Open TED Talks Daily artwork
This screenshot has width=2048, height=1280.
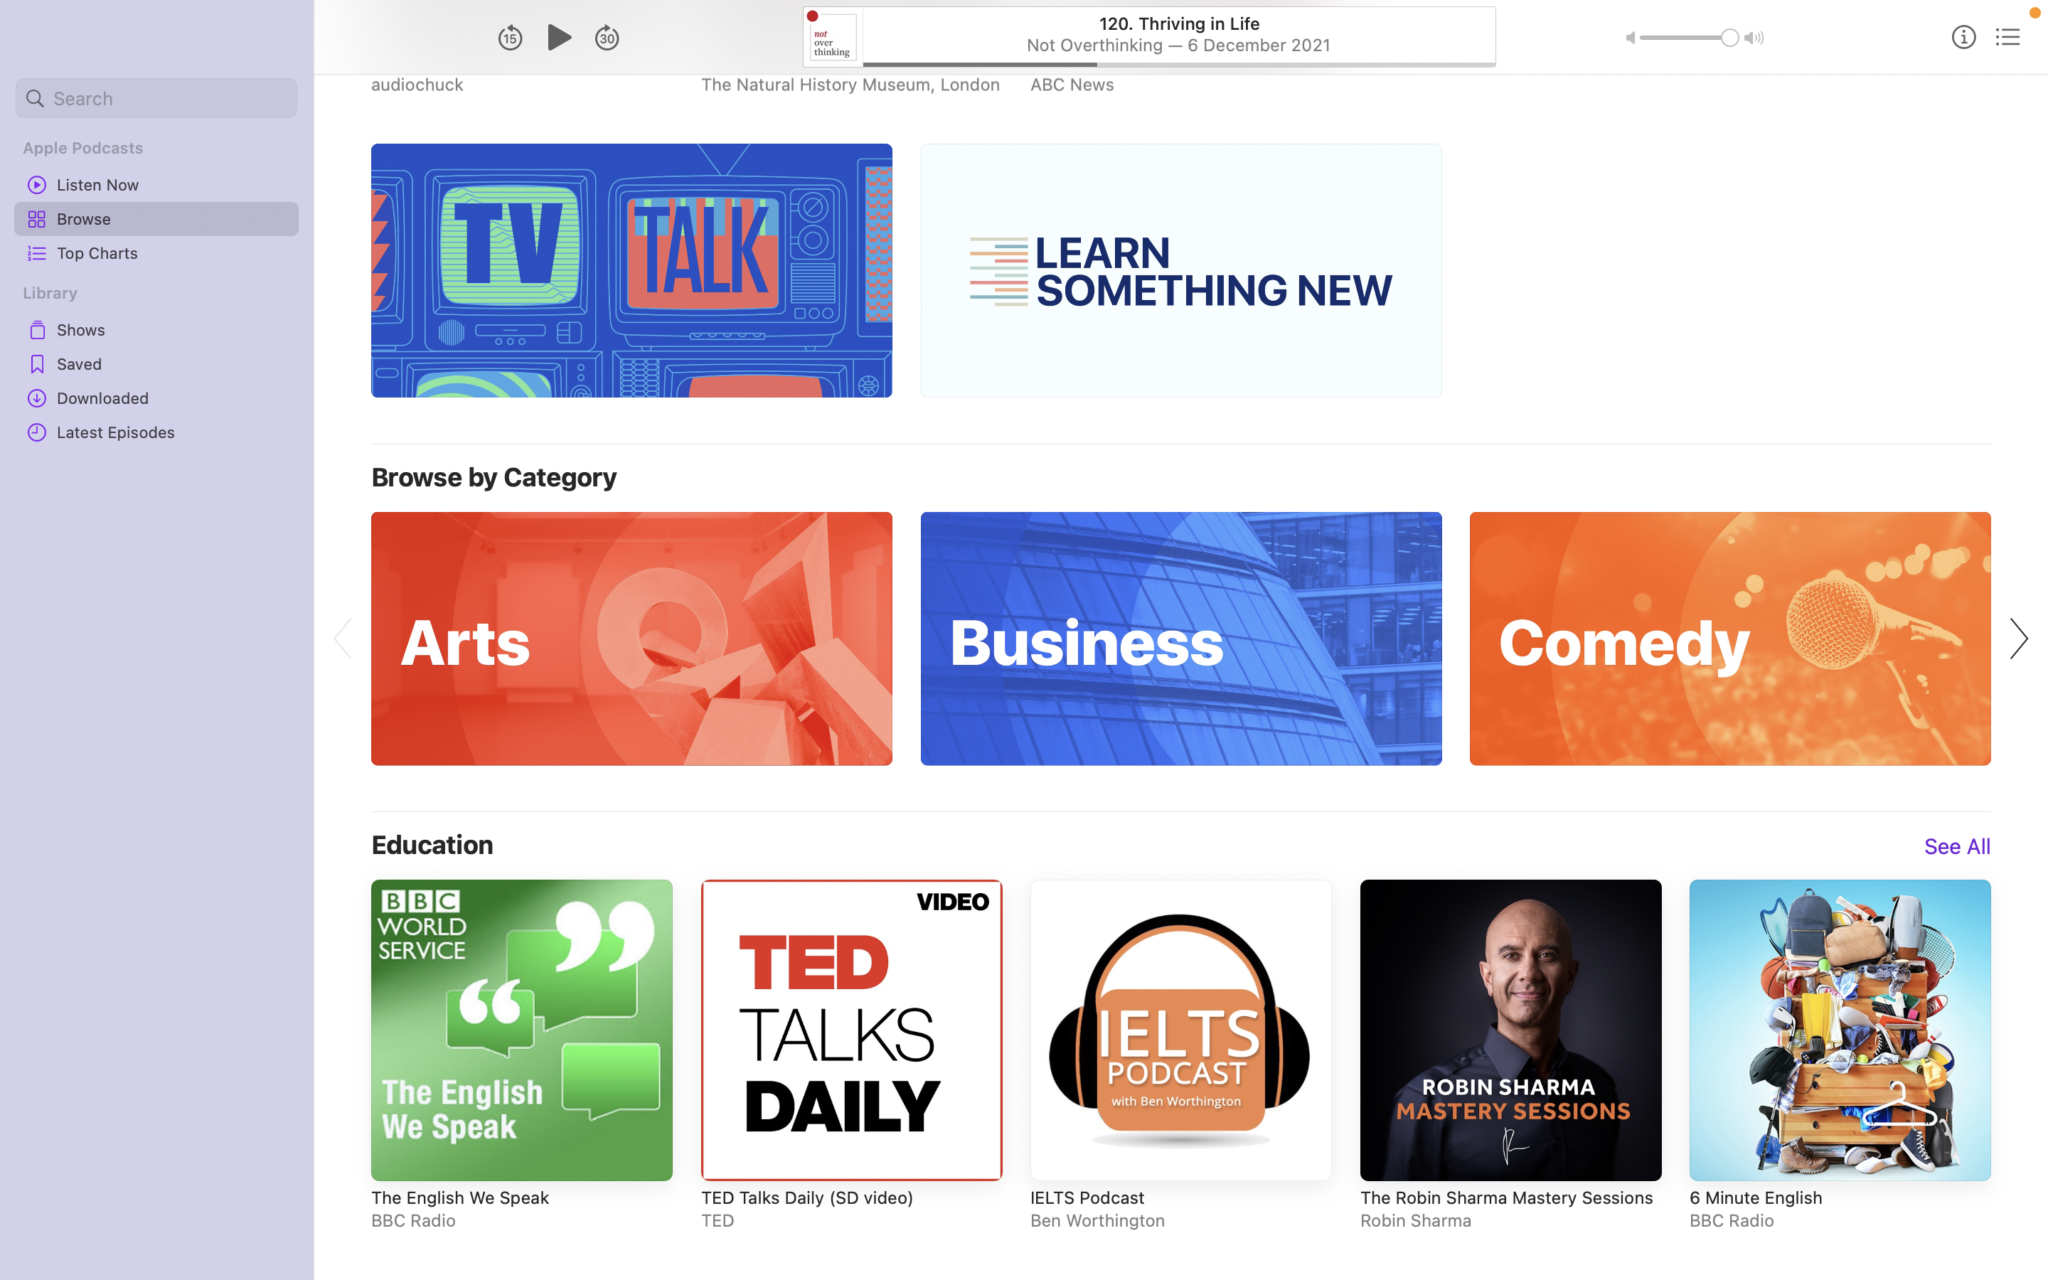851,1030
